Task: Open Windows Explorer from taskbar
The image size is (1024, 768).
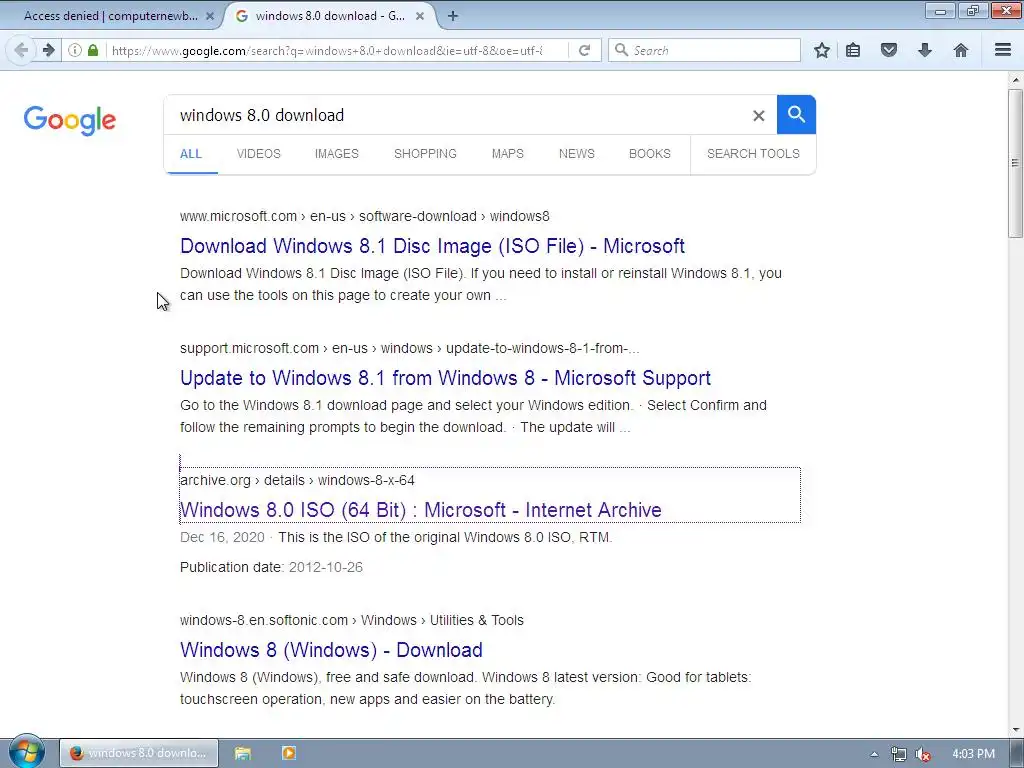Action: pos(243,753)
